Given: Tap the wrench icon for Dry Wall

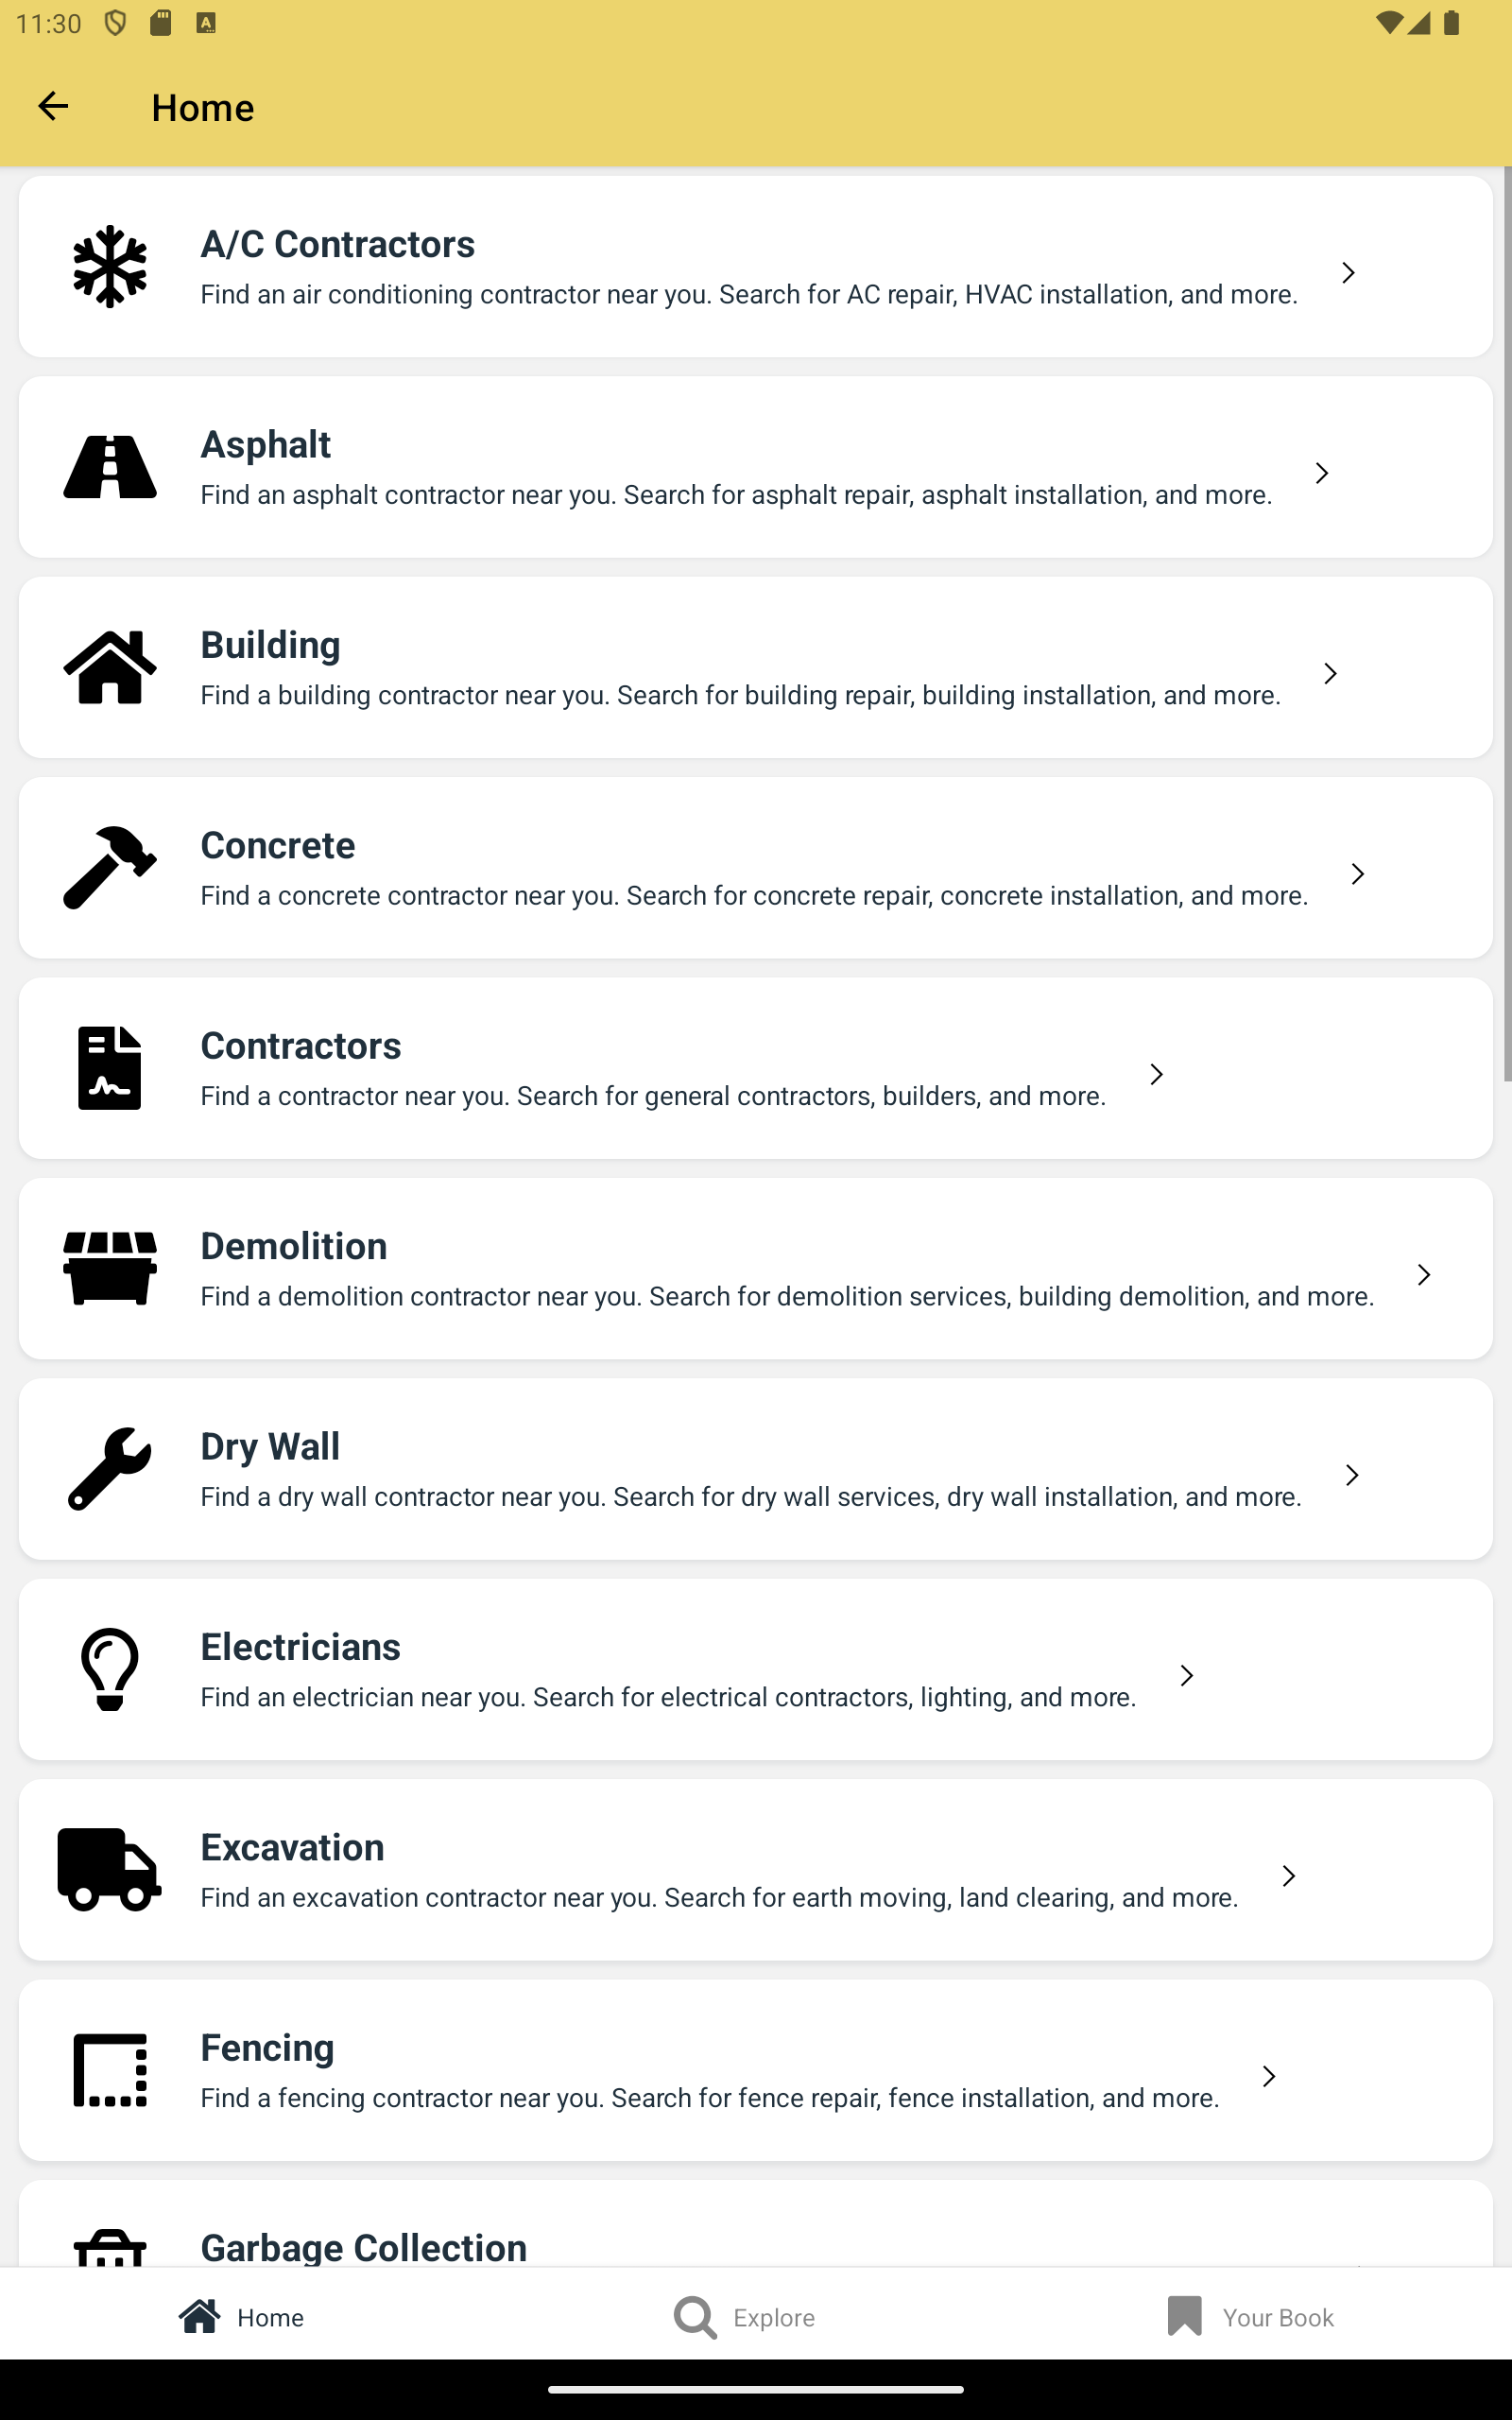Looking at the screenshot, I should click(x=110, y=1469).
